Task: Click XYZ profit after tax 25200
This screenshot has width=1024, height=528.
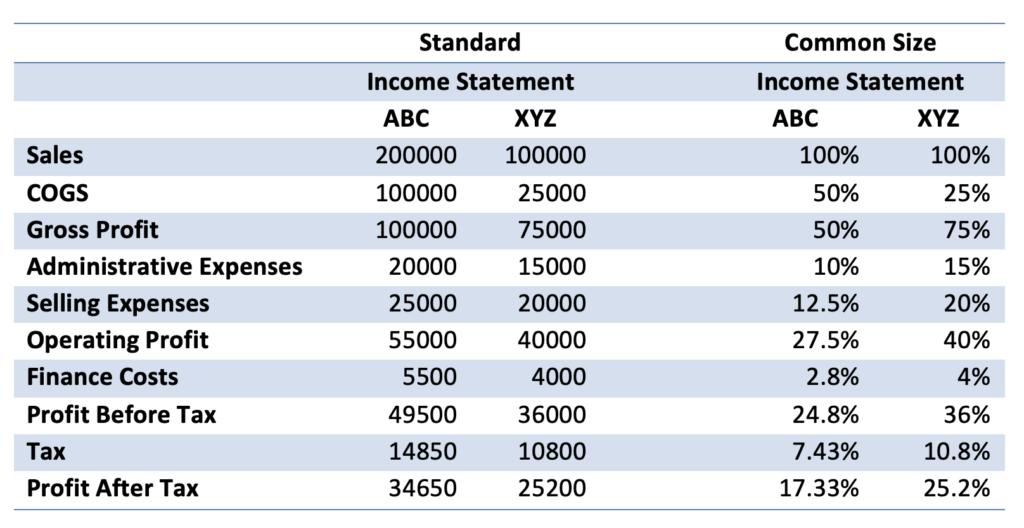Action: click(x=552, y=488)
